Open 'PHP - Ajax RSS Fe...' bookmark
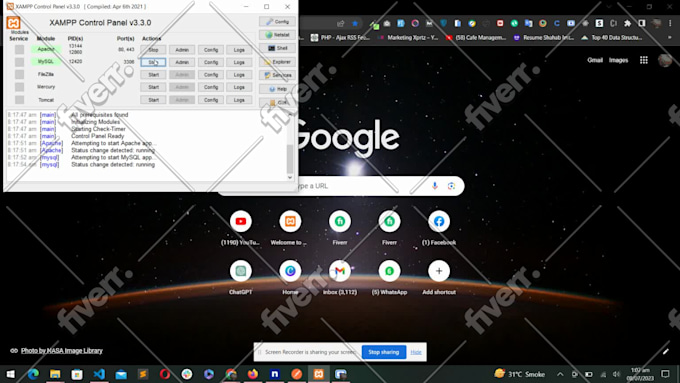 point(340,38)
